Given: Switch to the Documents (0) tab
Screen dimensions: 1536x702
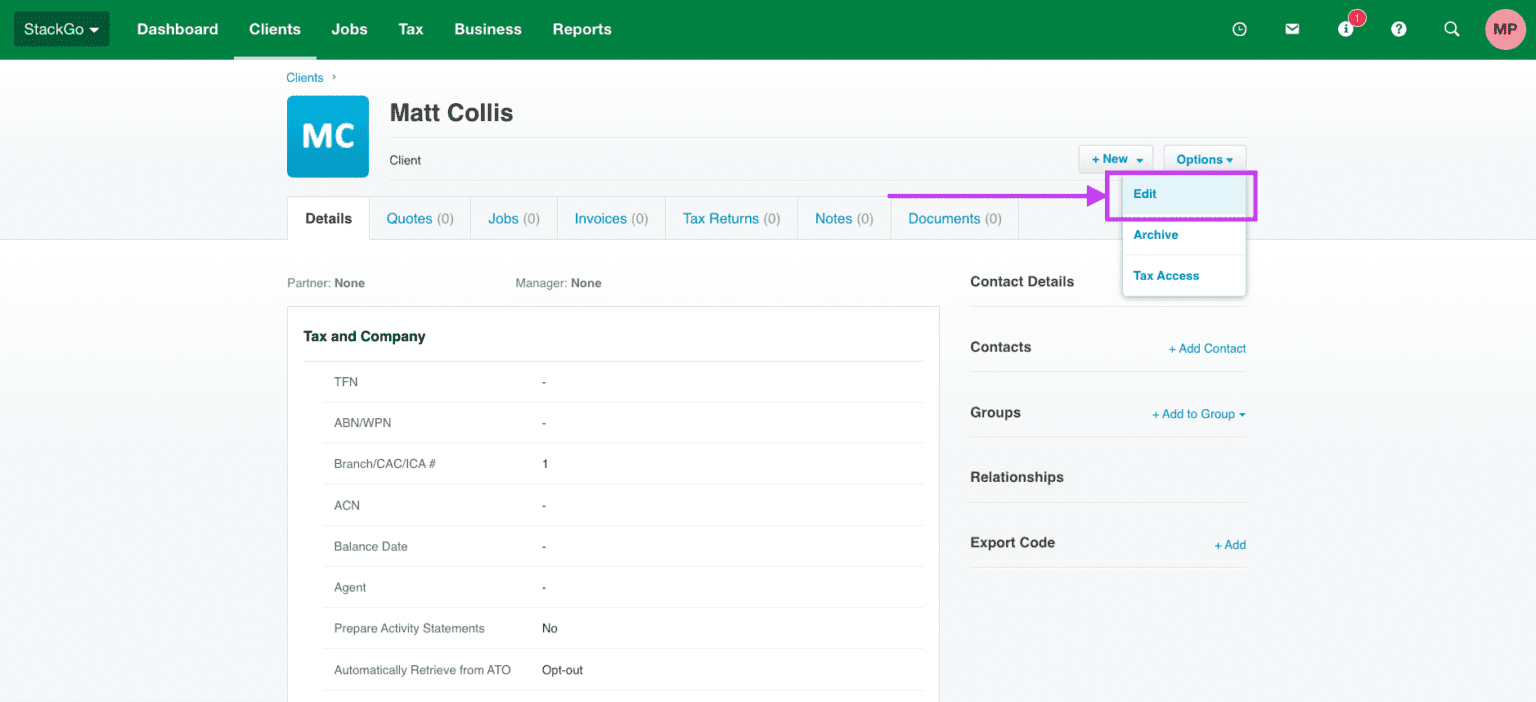Looking at the screenshot, I should (954, 218).
